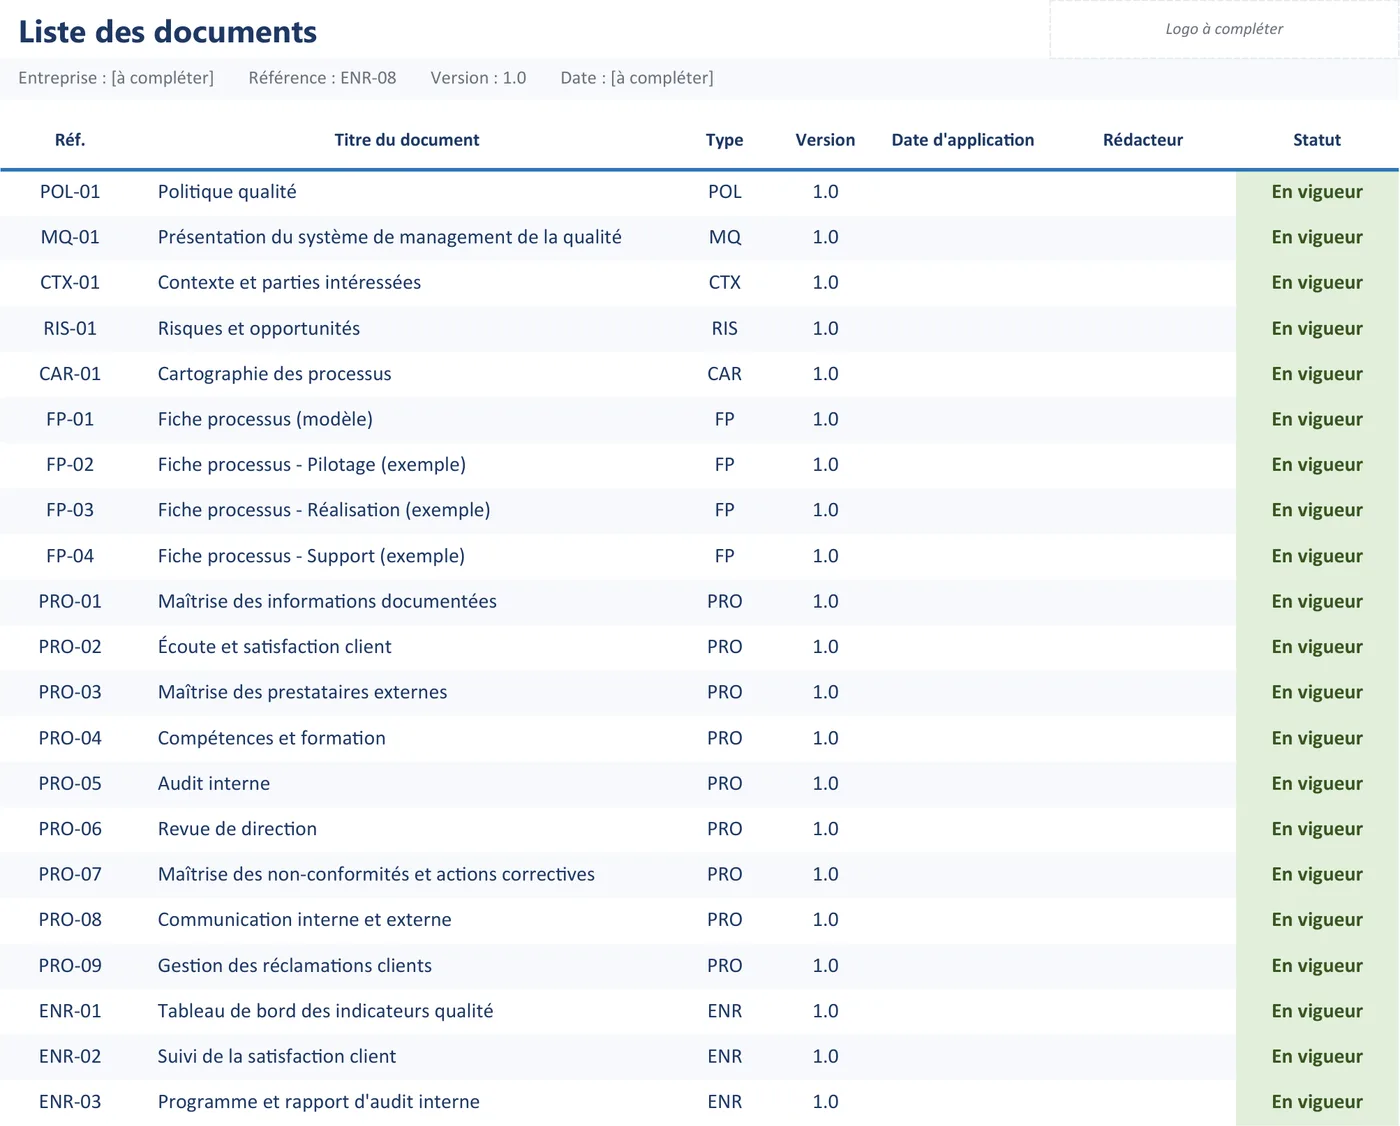
Task: Click the 'Version' column header
Action: point(825,140)
